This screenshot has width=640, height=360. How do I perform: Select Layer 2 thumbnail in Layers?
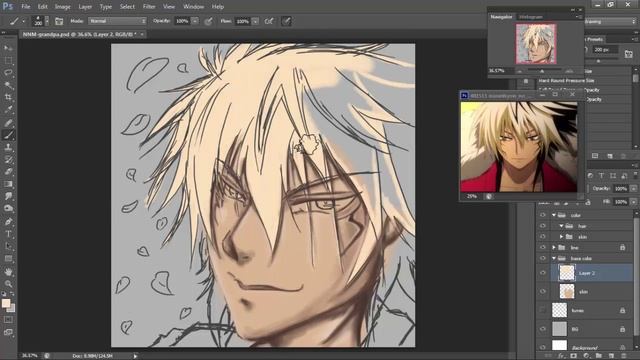click(567, 273)
